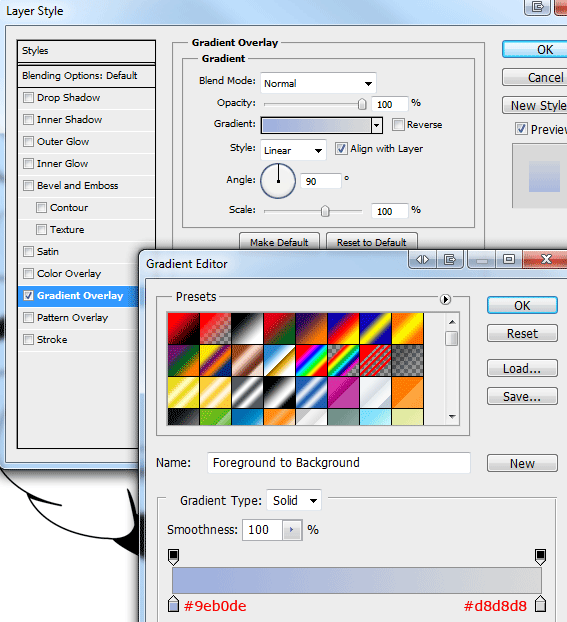Select right color stop #d8d8d8
Screen dimensions: 567x622
pos(540,604)
